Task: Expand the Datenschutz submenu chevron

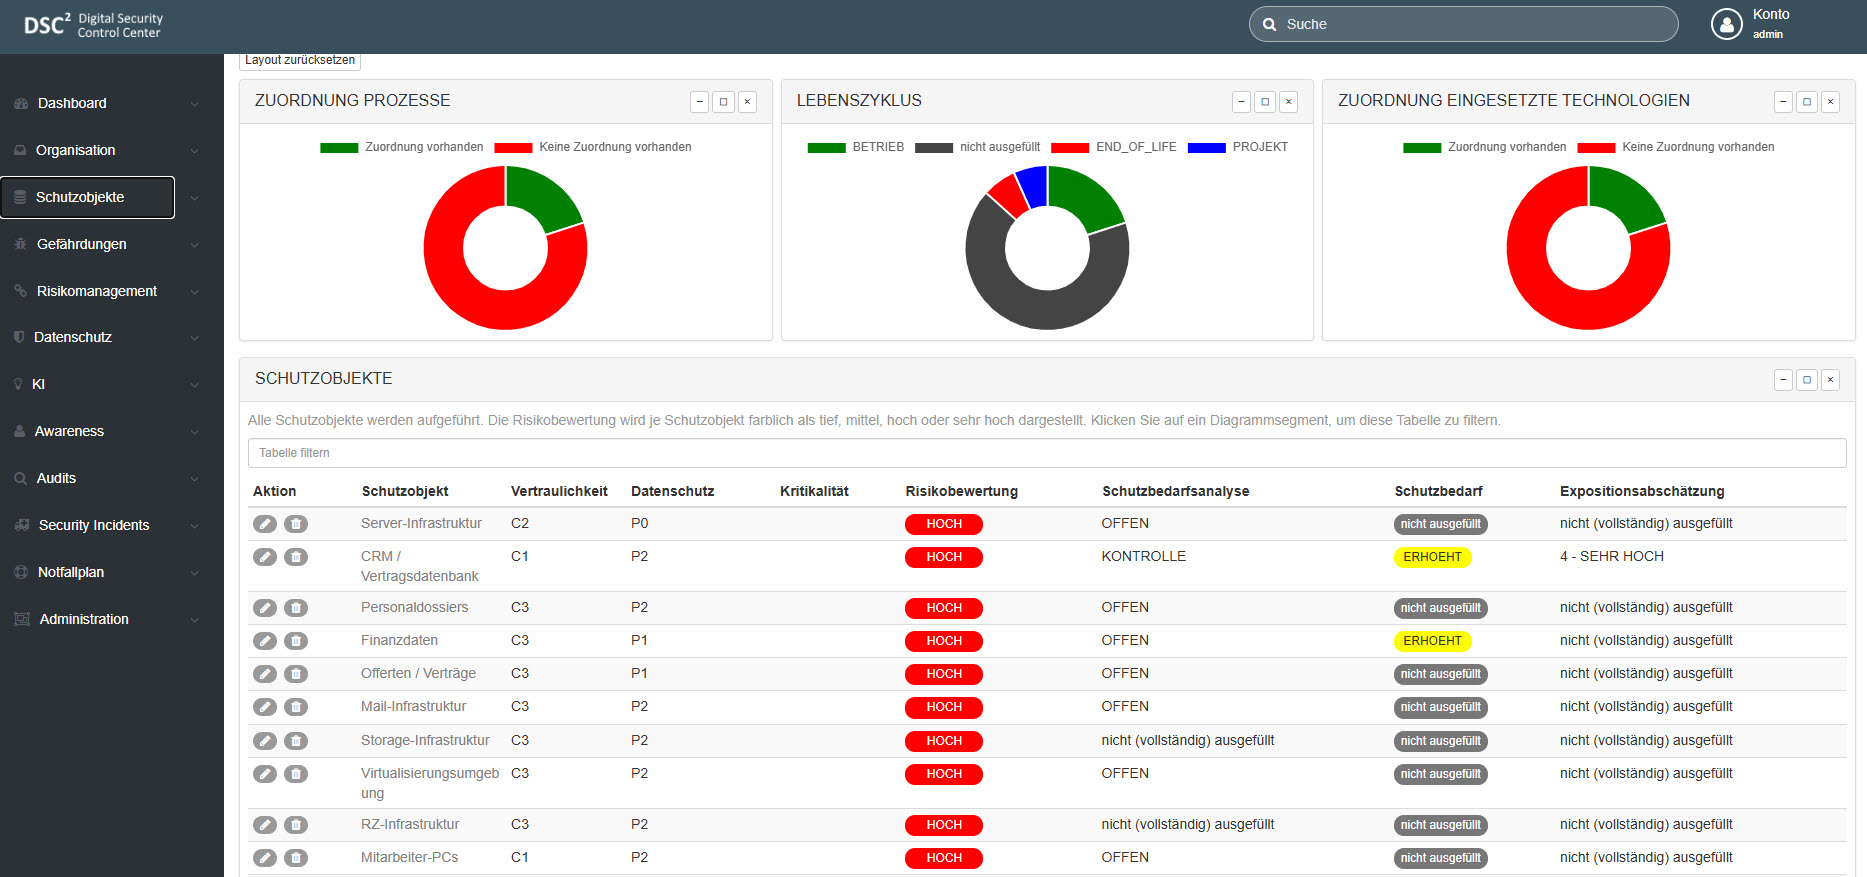Action: point(194,338)
